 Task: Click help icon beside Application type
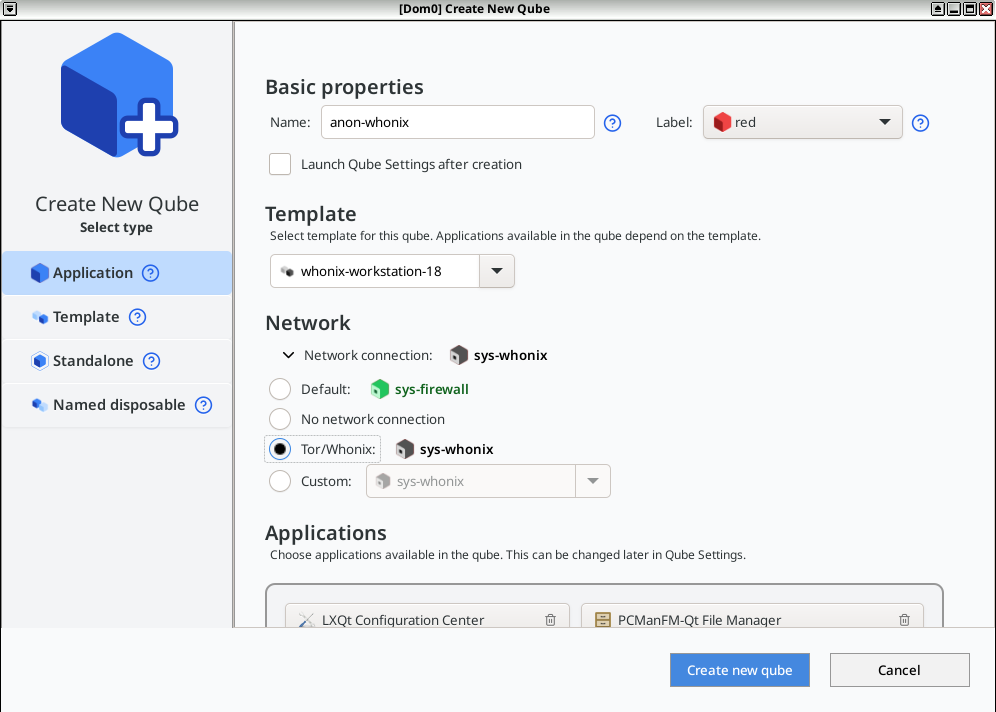[150, 273]
